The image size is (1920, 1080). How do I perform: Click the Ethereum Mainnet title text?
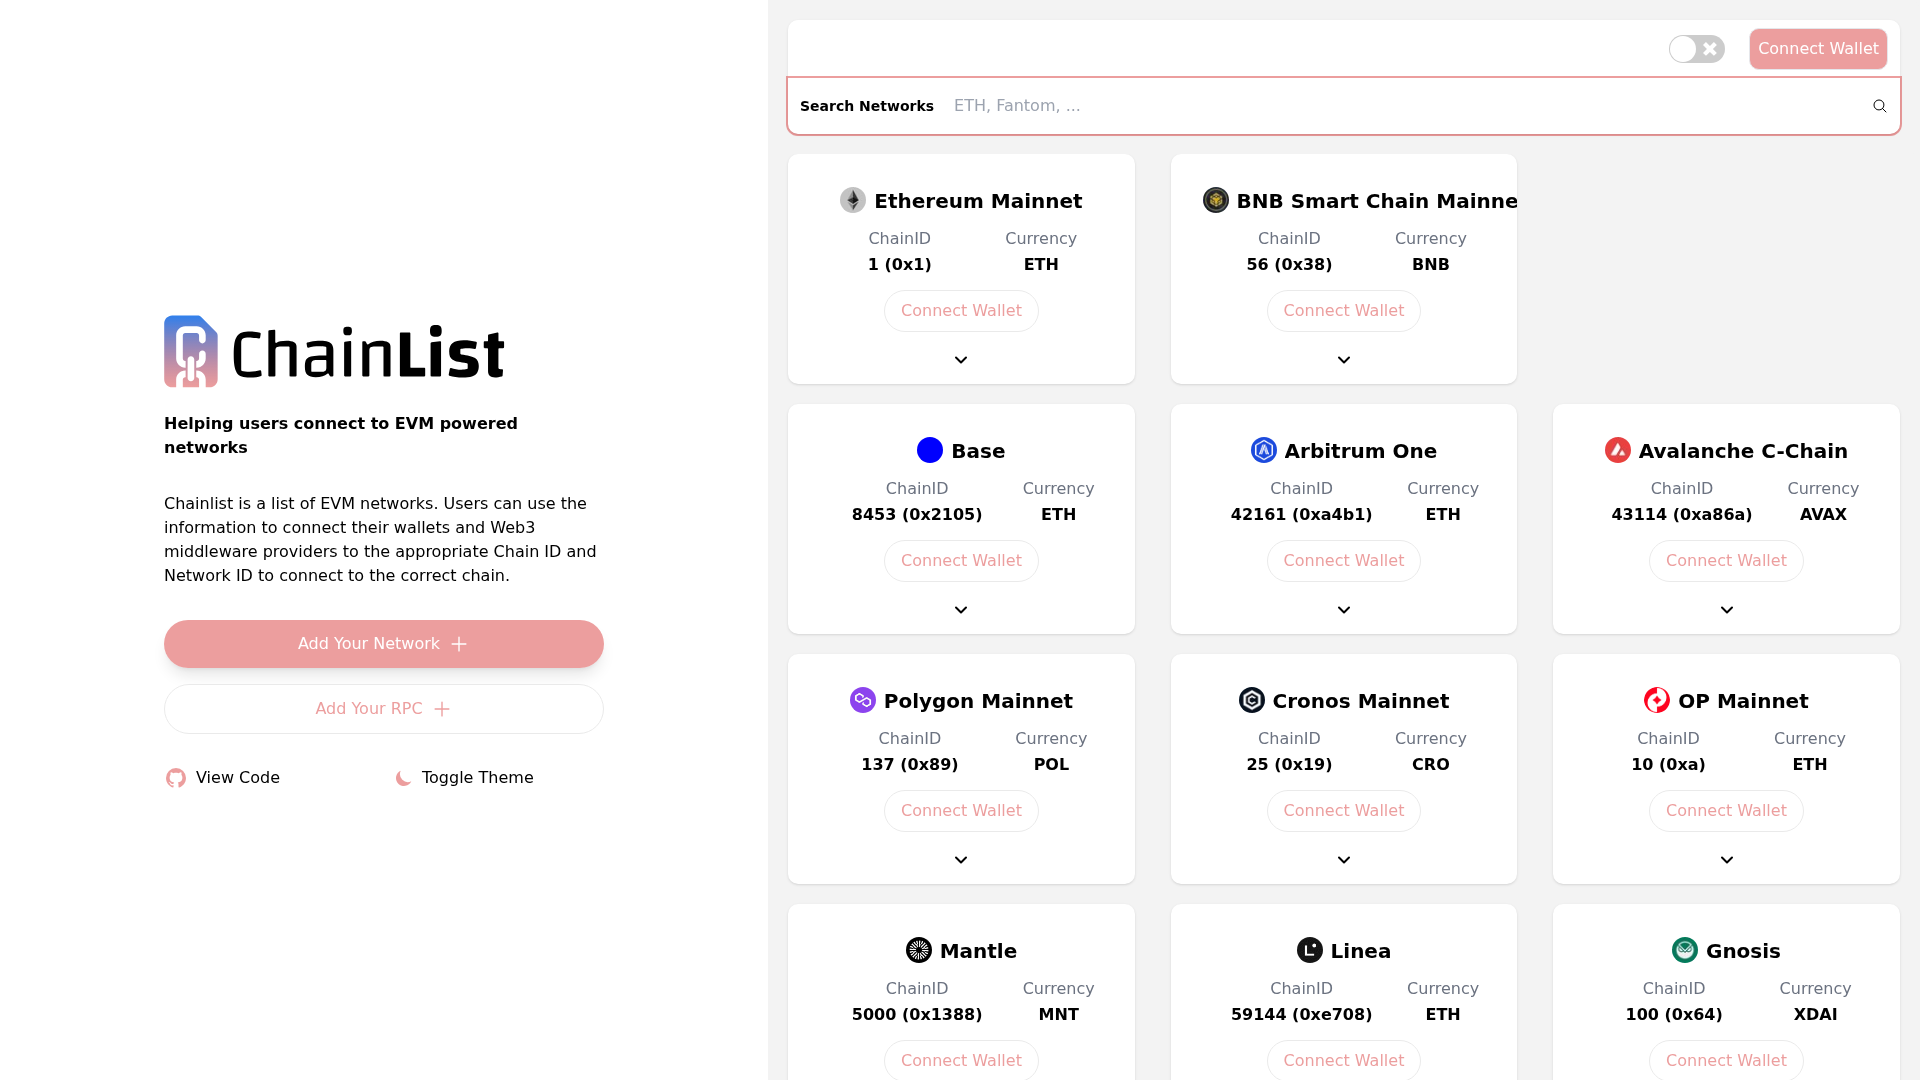tap(978, 201)
